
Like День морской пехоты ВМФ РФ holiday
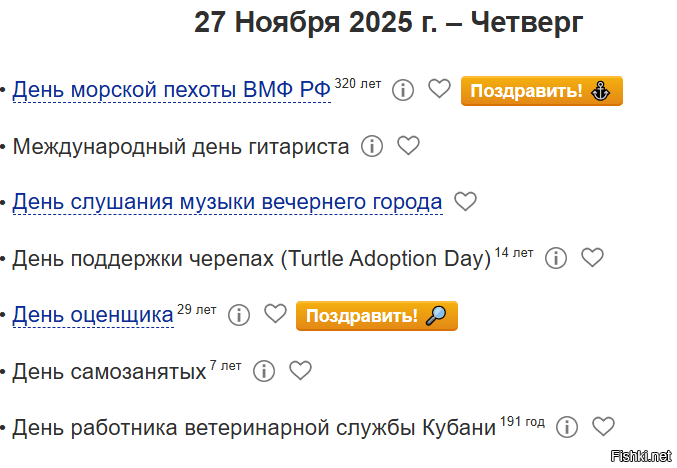(439, 89)
